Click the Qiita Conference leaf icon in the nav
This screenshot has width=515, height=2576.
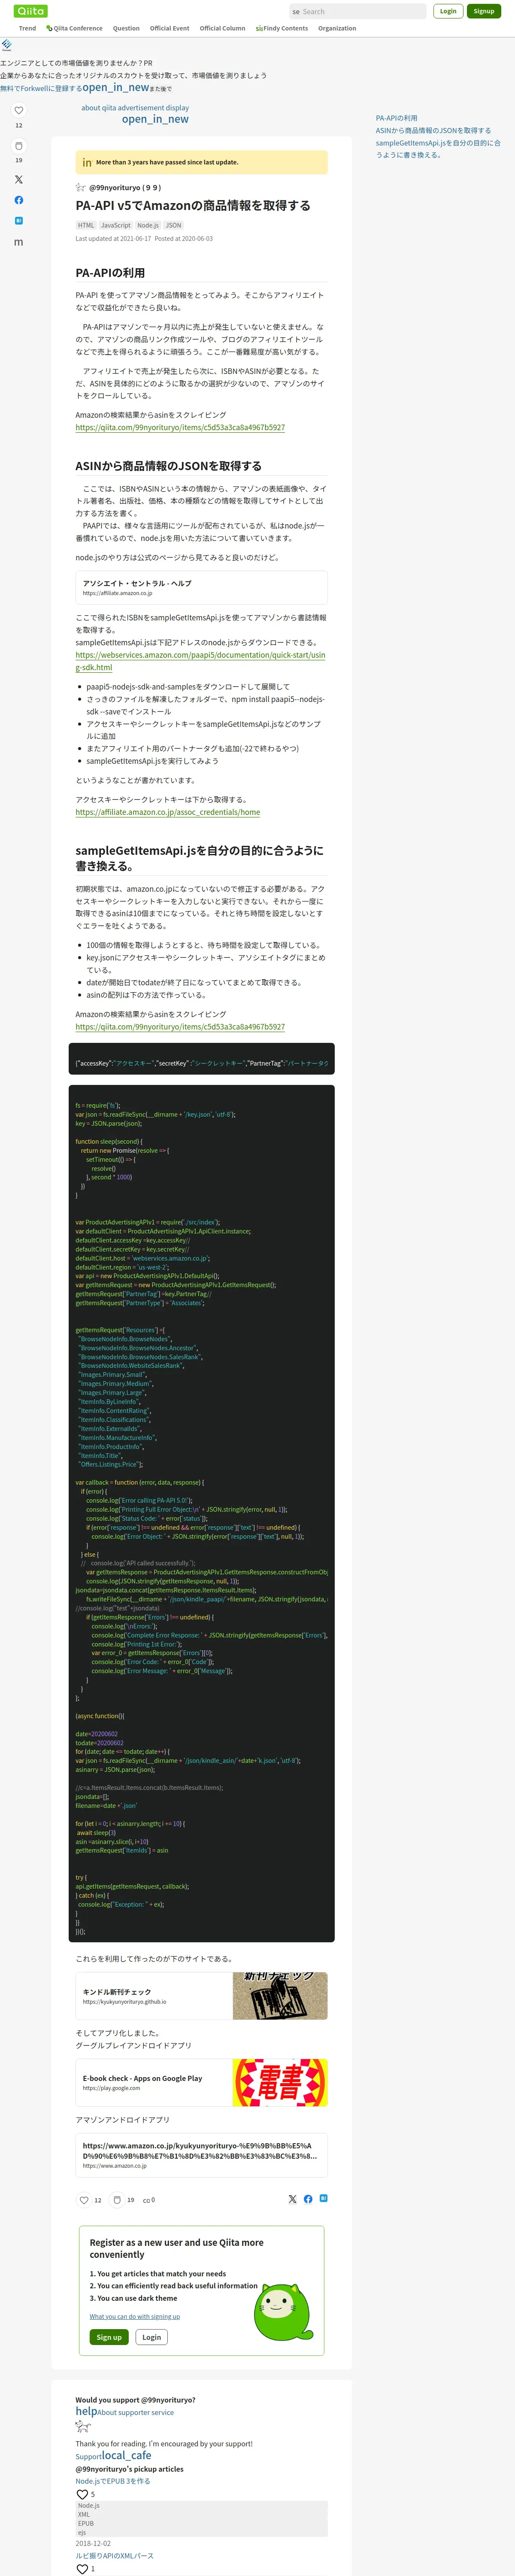tap(49, 28)
